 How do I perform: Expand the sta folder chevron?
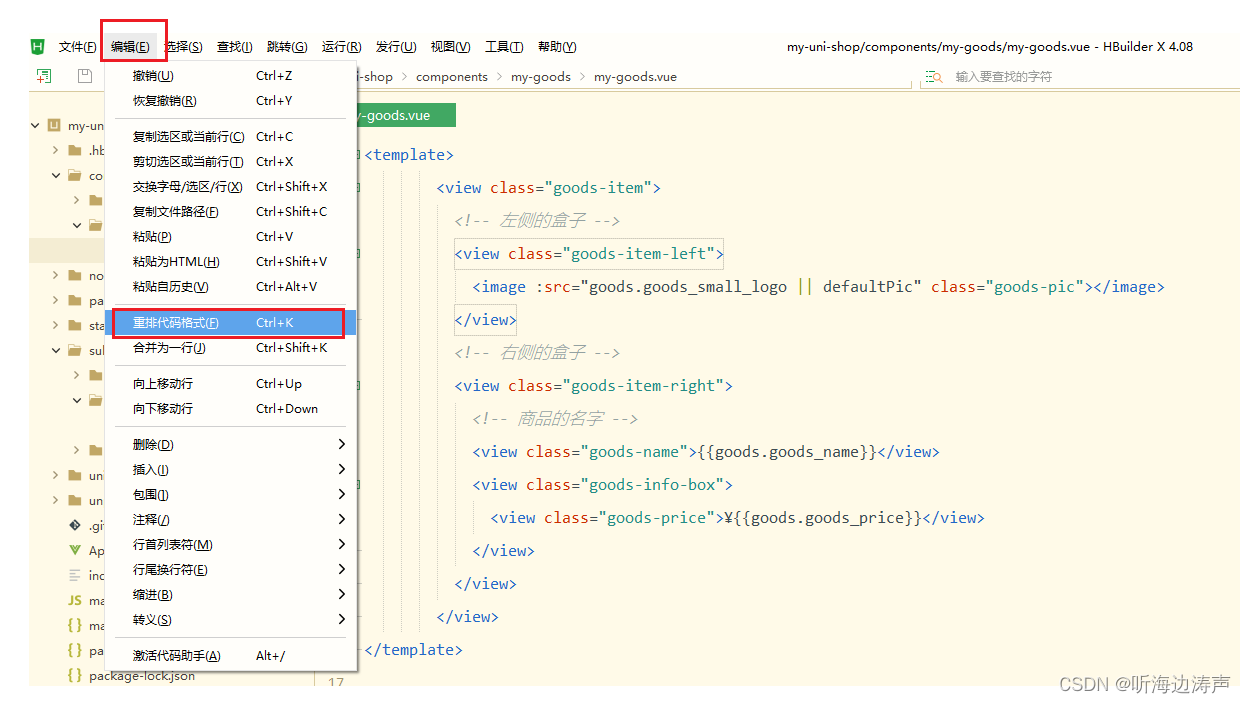point(56,325)
